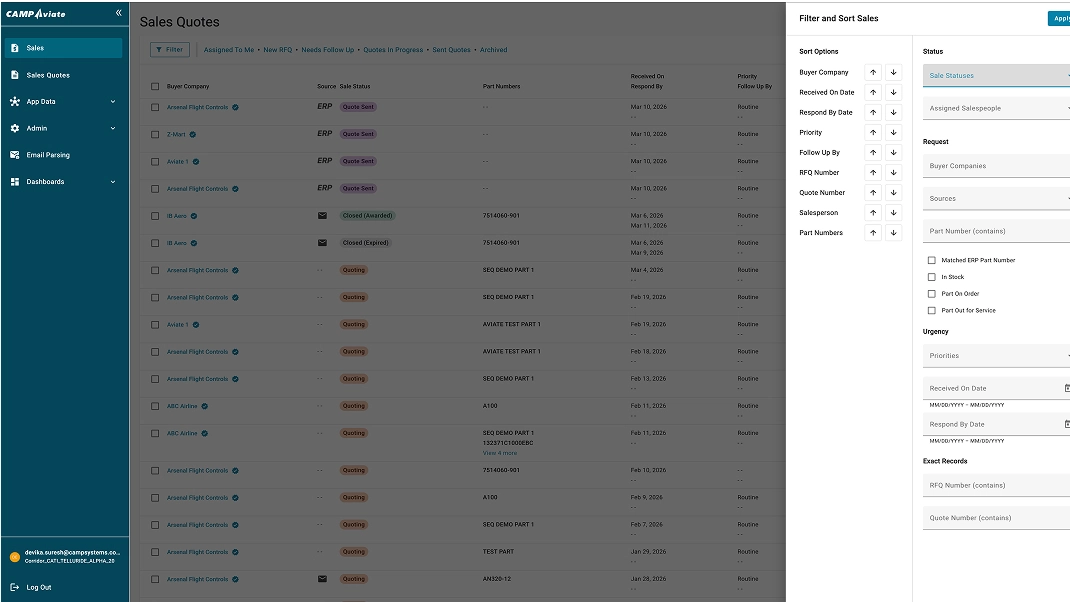The width and height of the screenshot is (1070, 602).
Task: Toggle select-all checkbox in table header
Action: [x=155, y=87]
